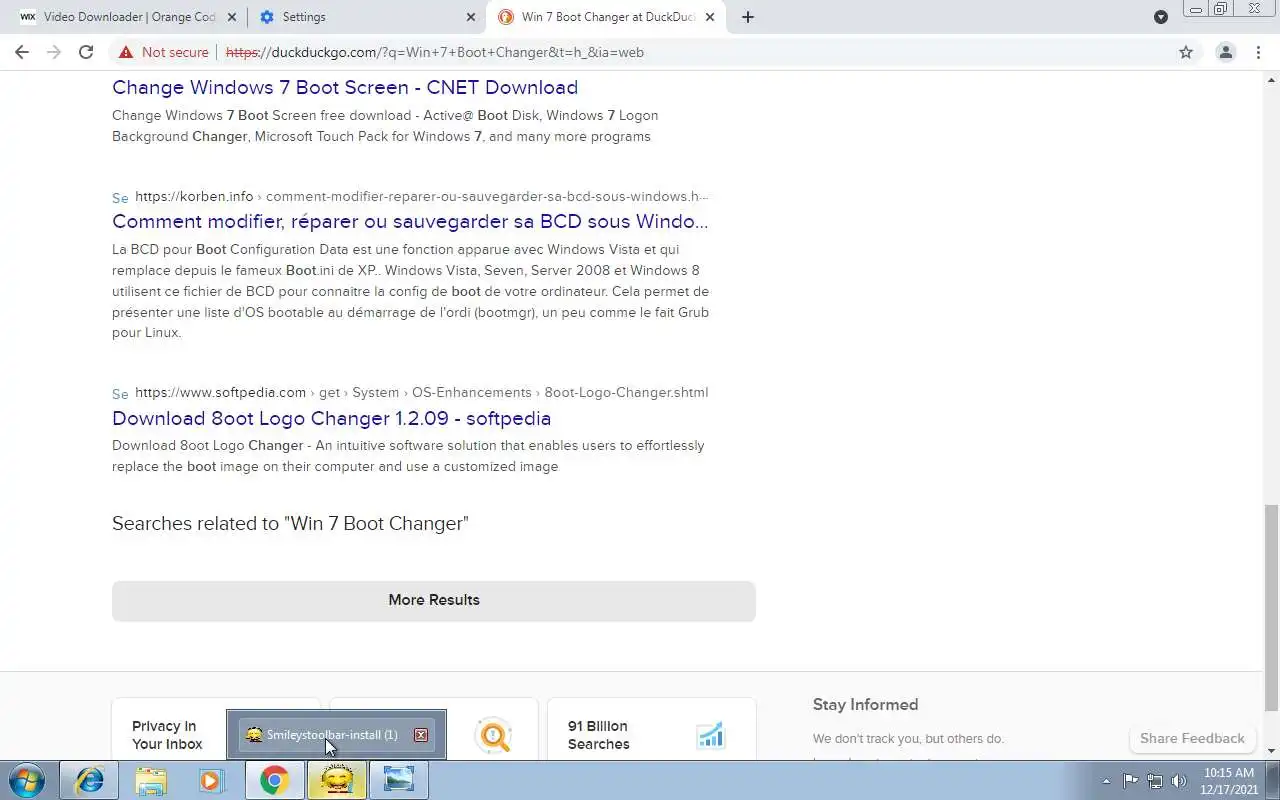Click the Share Feedback button

point(1192,738)
